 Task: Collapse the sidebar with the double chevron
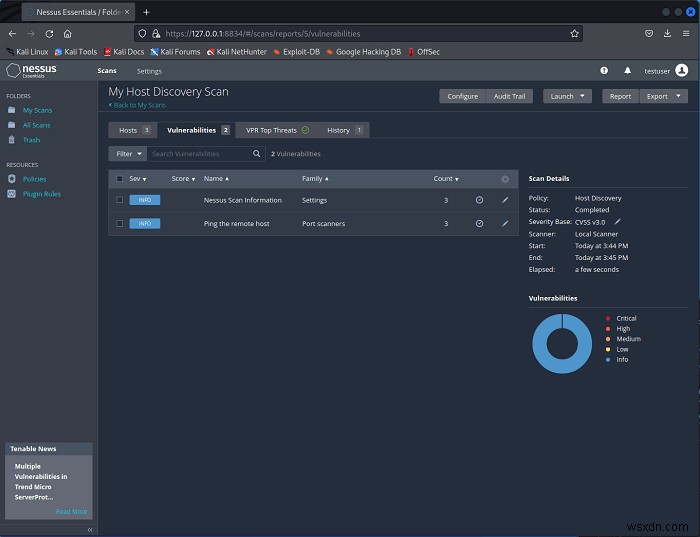point(90,530)
